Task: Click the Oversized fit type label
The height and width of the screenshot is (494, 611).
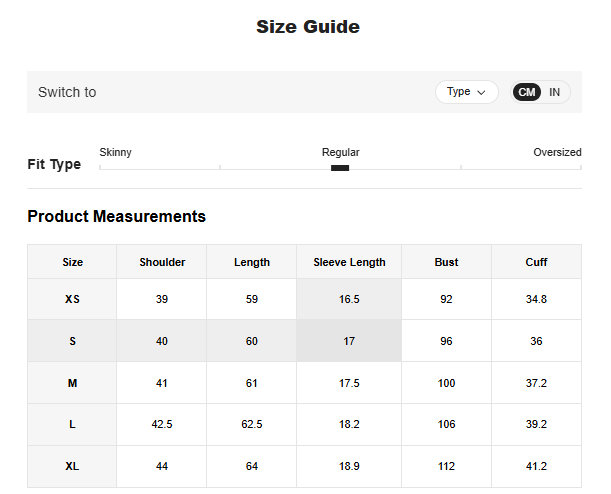Action: click(x=557, y=153)
